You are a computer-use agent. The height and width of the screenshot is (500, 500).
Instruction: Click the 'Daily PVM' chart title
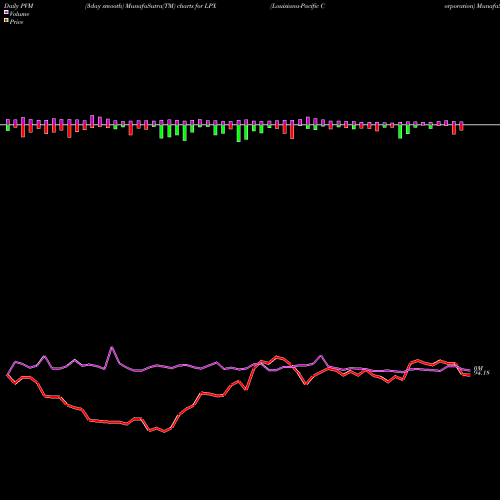pos(19,6)
